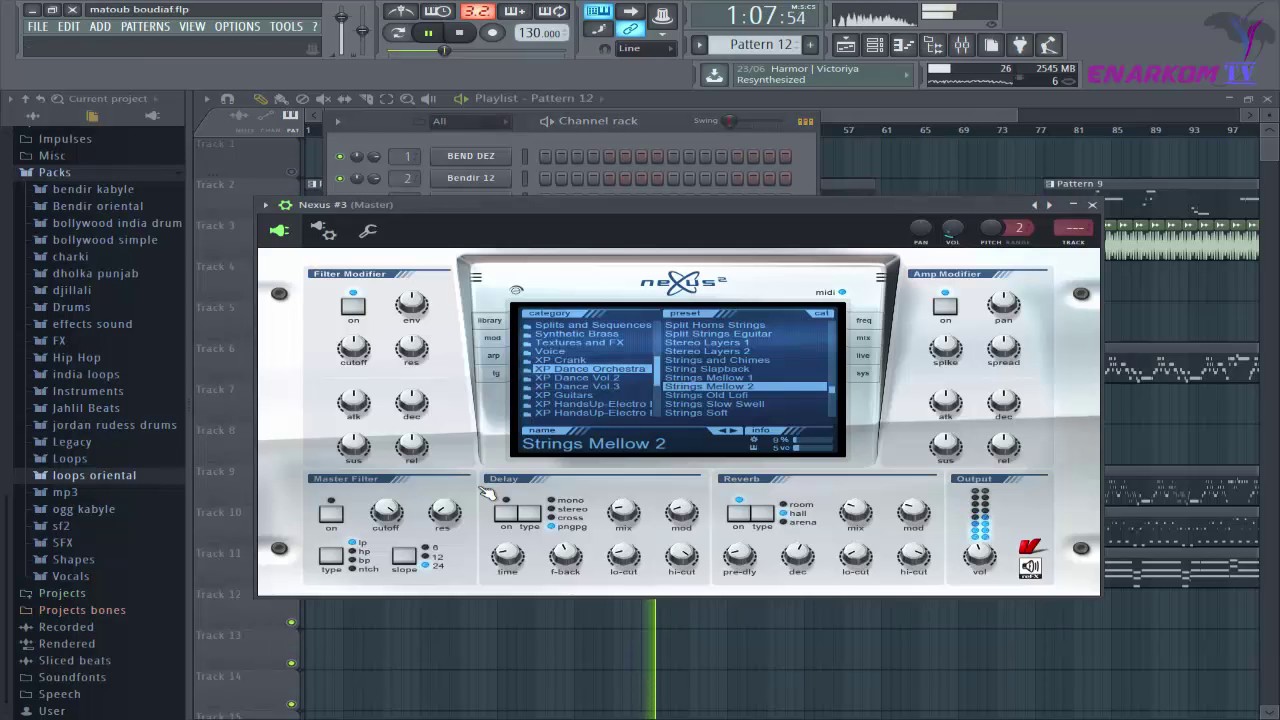Click the arrow step-edit mode icon
Screen dimensions: 1280x720
(630, 11)
